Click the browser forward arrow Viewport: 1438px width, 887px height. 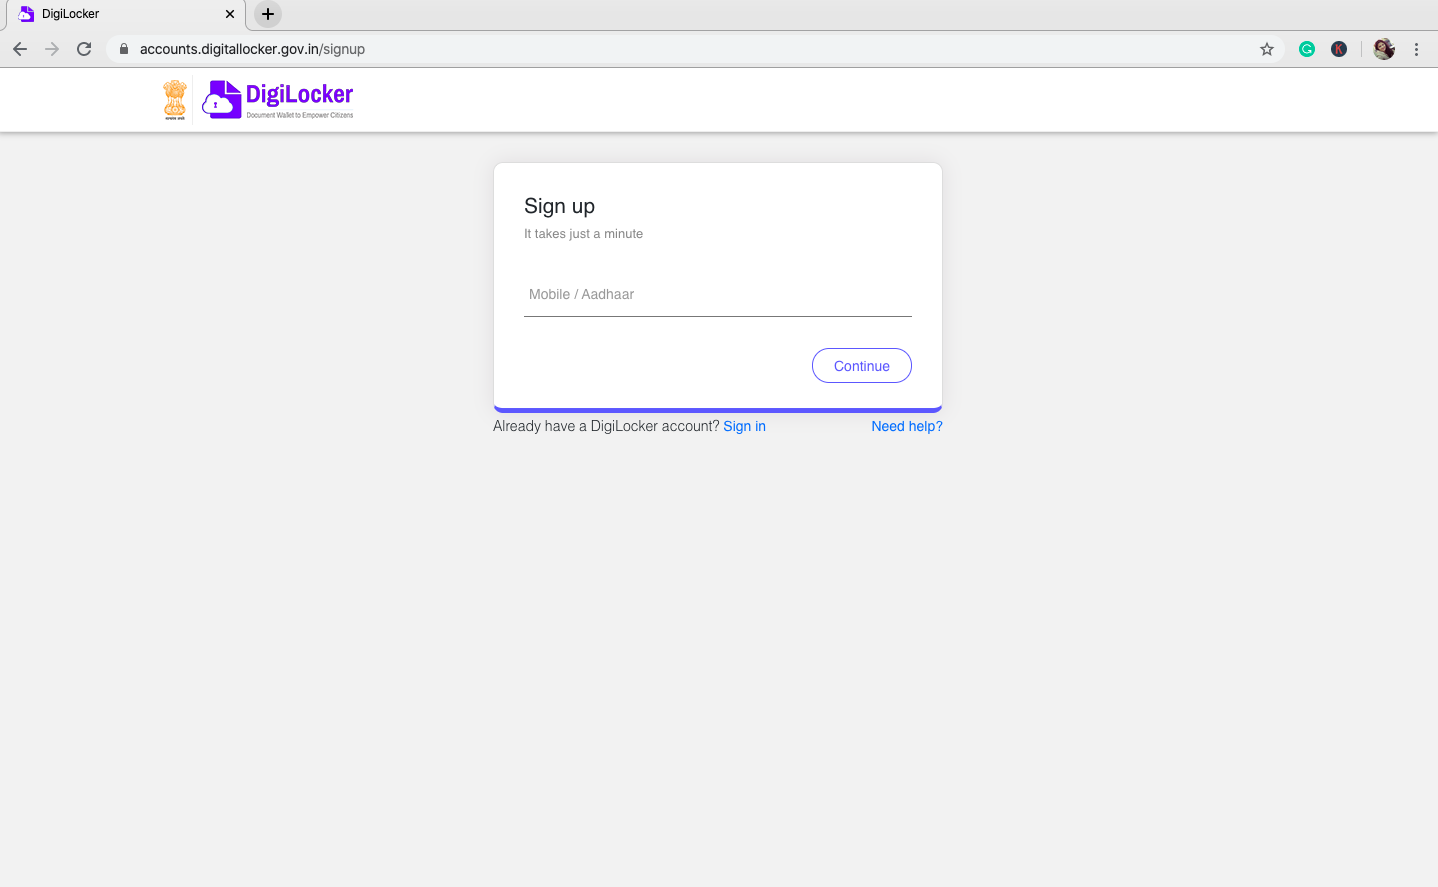click(52, 49)
